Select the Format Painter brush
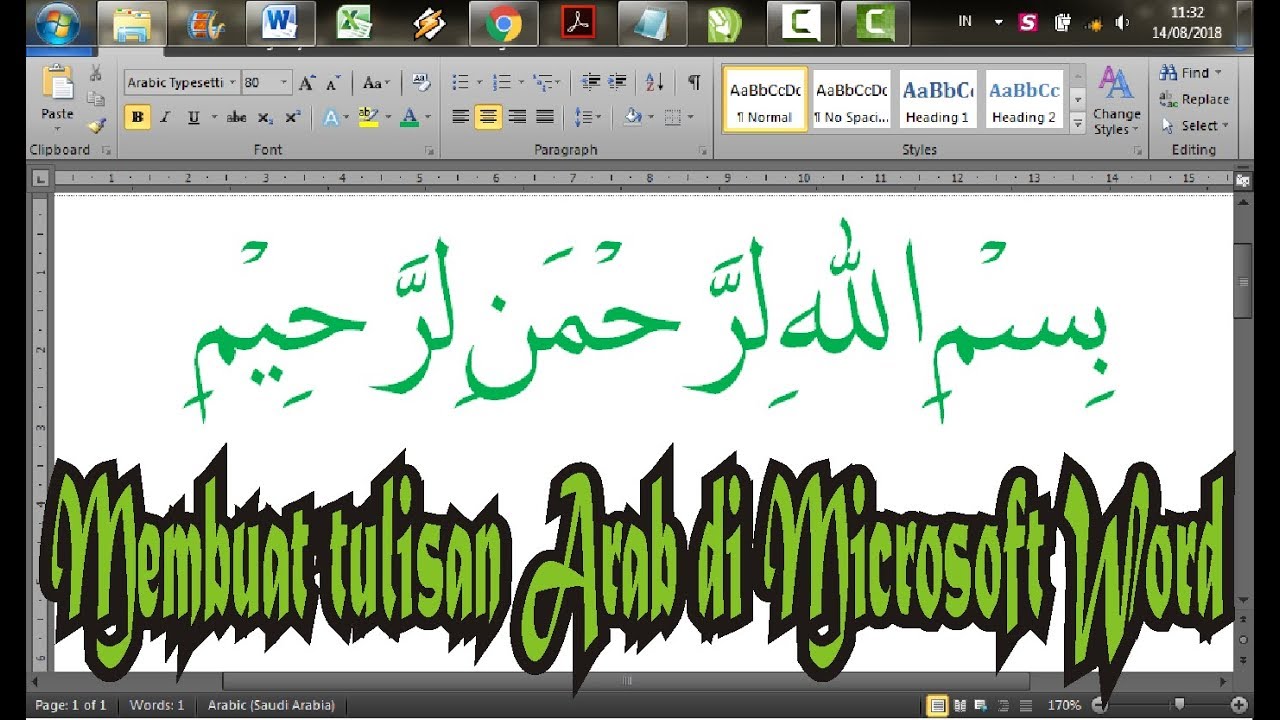Image resolution: width=1280 pixels, height=720 pixels. click(96, 125)
